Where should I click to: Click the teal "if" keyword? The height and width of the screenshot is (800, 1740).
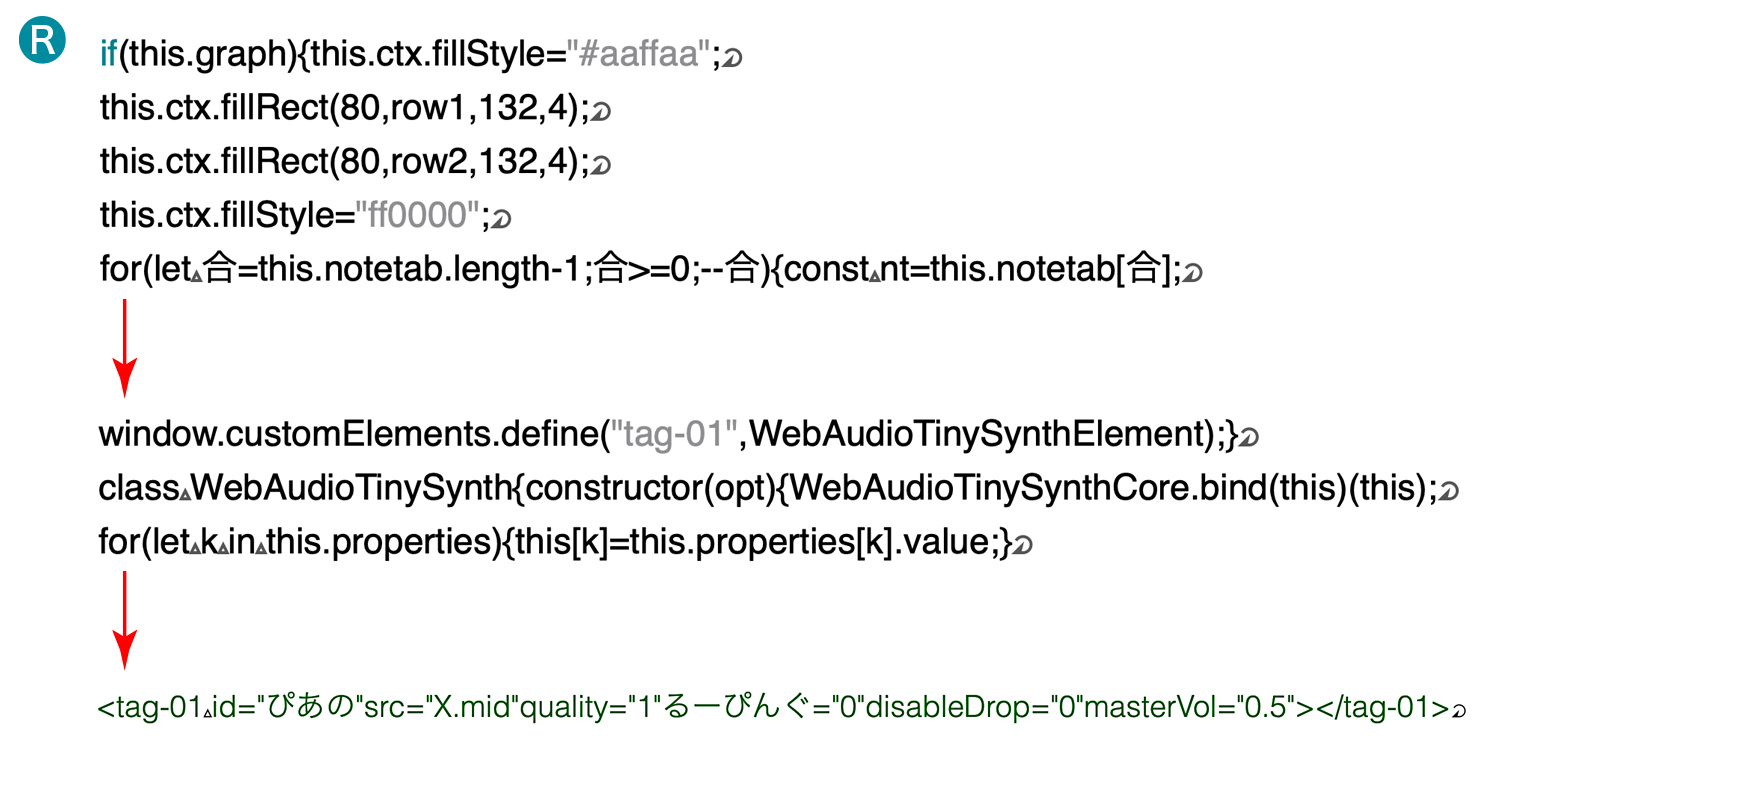(108, 53)
